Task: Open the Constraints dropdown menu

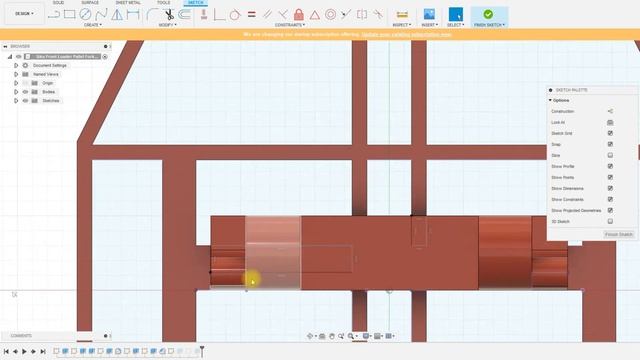Action: coord(290,25)
